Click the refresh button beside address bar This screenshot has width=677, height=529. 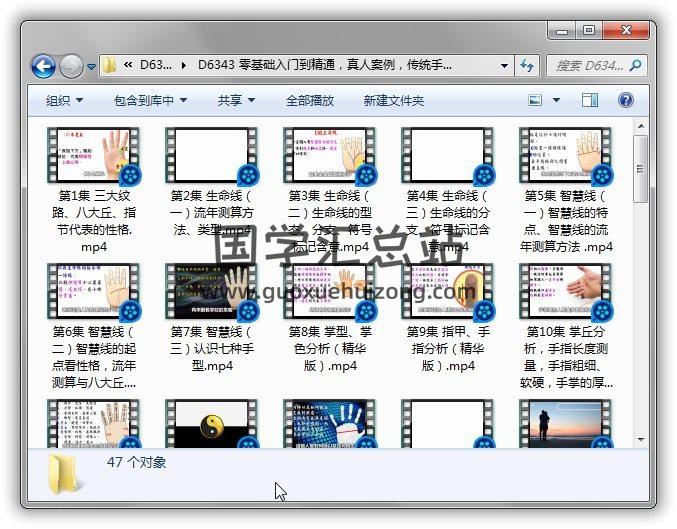[x=528, y=66]
